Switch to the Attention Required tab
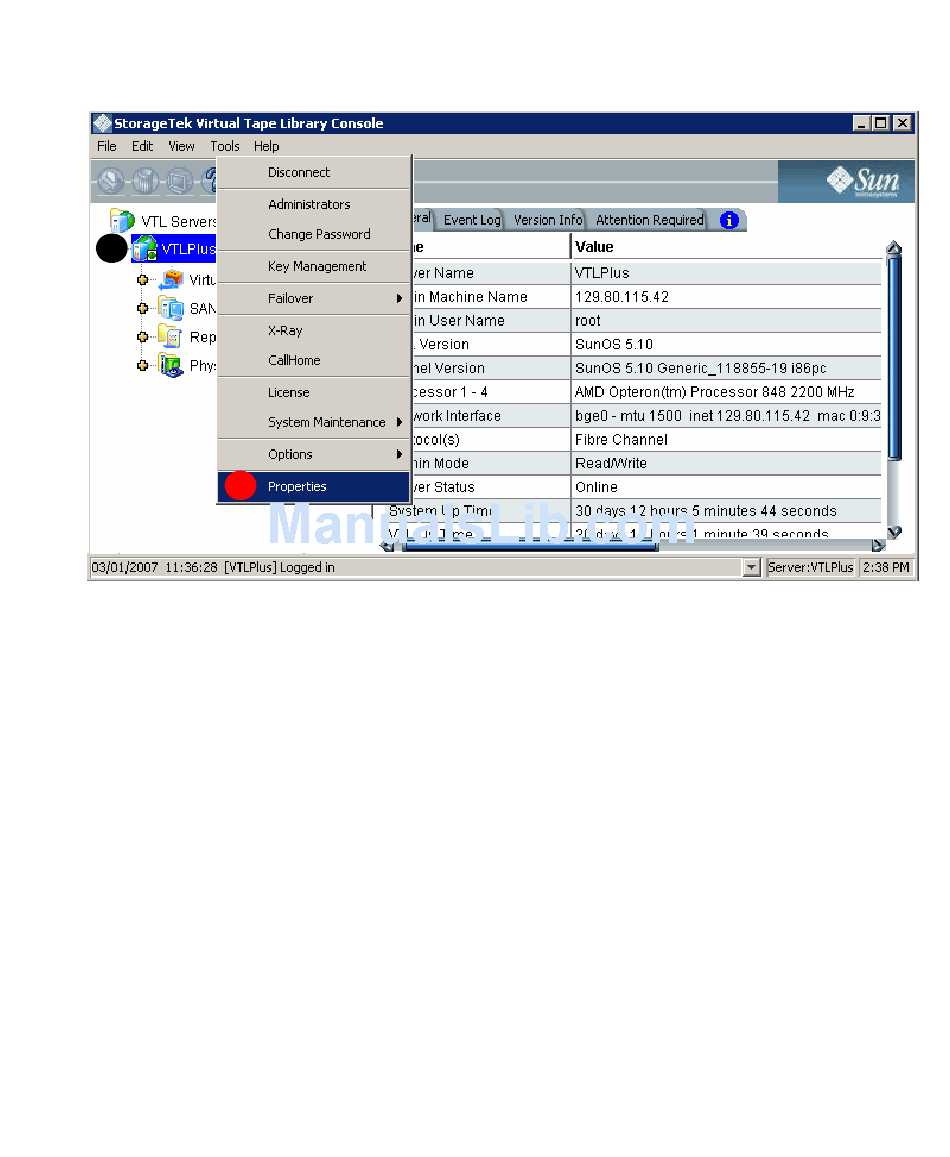Image resolution: width=950 pixels, height=1157 pixels. 650,220
